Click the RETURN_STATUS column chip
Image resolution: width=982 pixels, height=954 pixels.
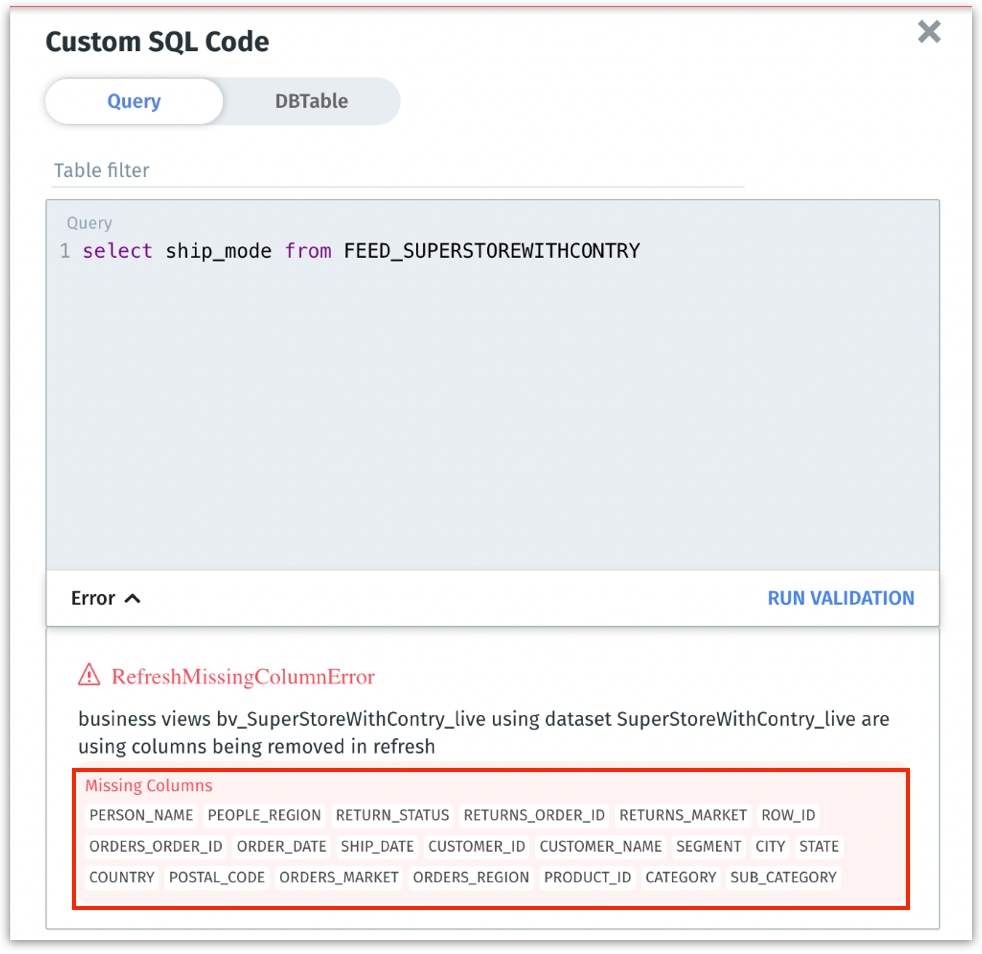click(392, 815)
